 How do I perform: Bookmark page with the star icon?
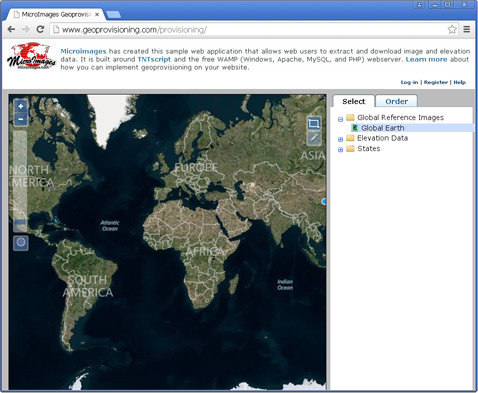pyautogui.click(x=452, y=29)
